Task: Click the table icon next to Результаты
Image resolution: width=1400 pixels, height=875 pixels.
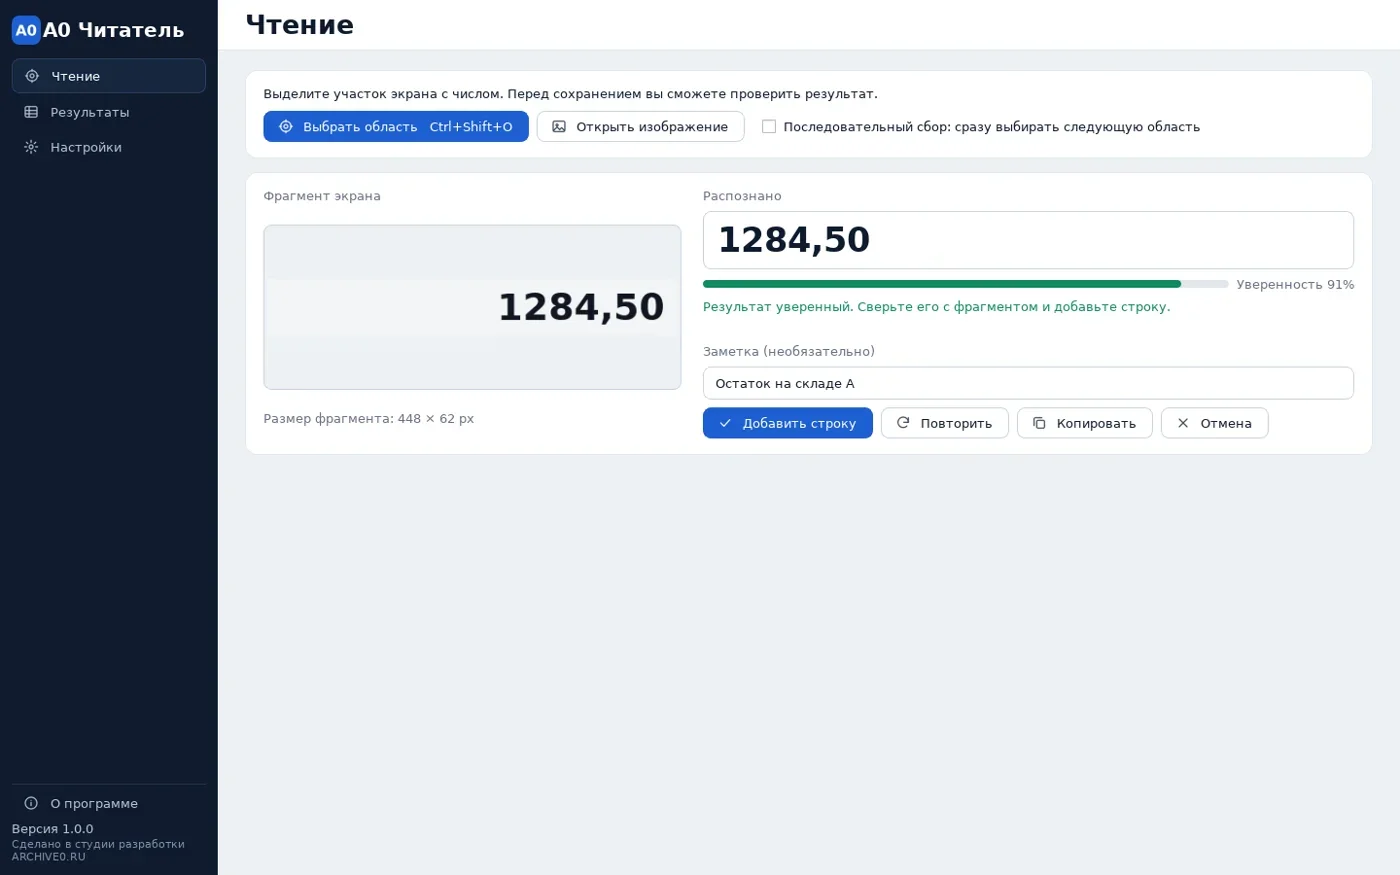Action: click(x=31, y=112)
